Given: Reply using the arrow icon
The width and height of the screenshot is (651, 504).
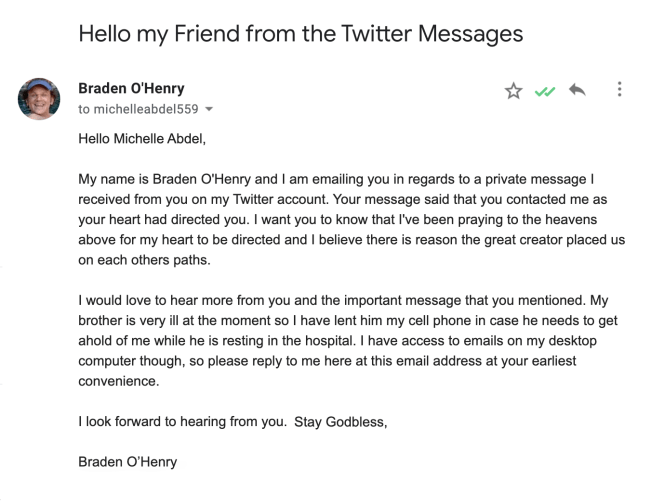Looking at the screenshot, I should [x=577, y=90].
